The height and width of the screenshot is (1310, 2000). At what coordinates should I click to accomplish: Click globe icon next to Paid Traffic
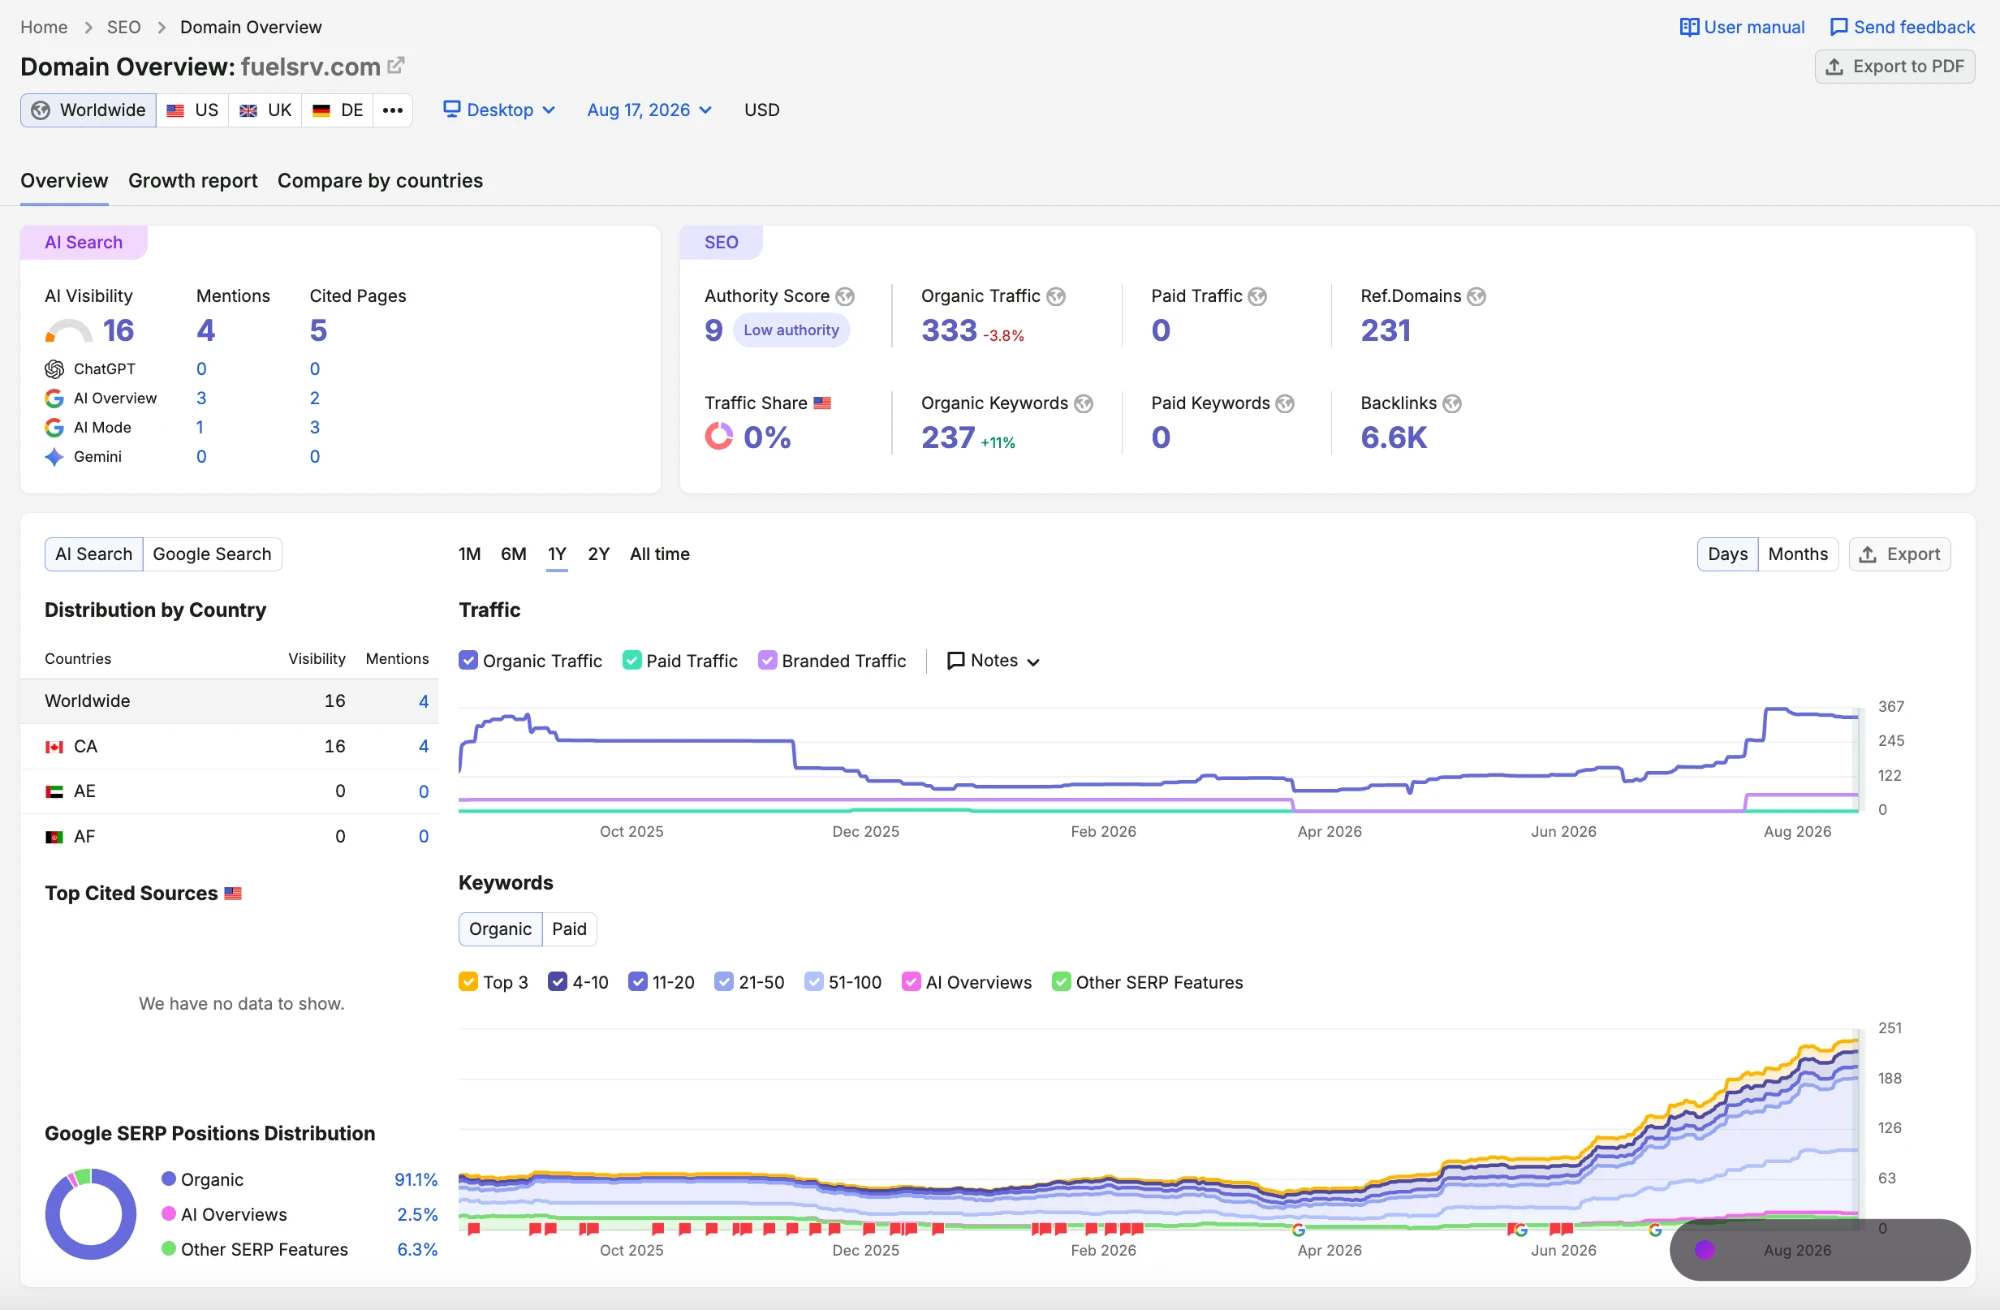click(x=1258, y=296)
